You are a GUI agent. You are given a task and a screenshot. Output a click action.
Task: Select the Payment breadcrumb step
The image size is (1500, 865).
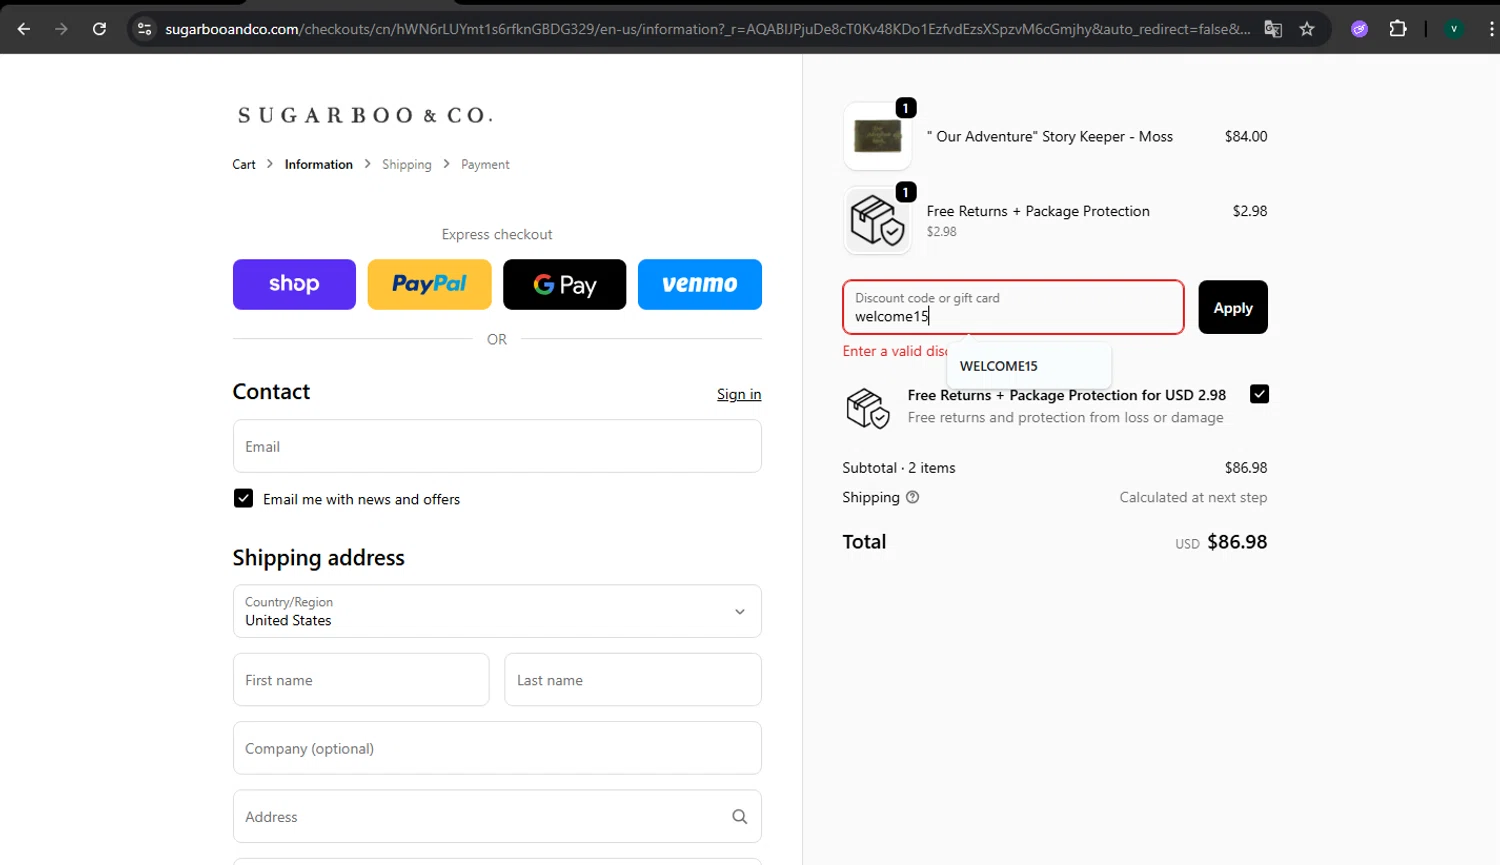(x=485, y=164)
